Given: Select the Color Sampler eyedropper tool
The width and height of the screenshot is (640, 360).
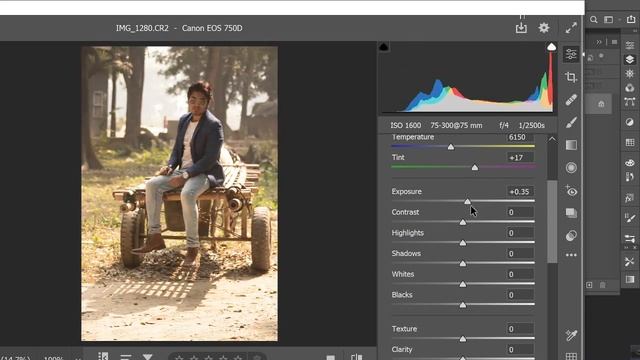Looking at the screenshot, I should click(x=571, y=335).
